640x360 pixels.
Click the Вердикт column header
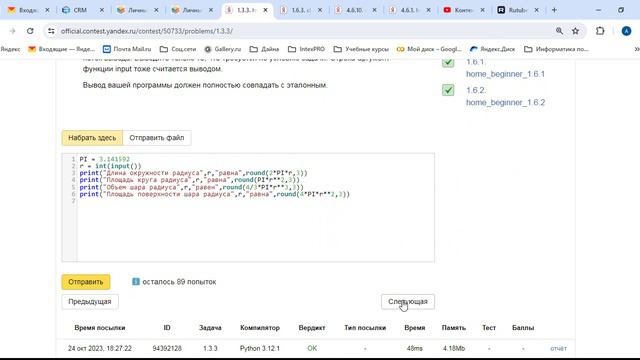[x=312, y=328]
